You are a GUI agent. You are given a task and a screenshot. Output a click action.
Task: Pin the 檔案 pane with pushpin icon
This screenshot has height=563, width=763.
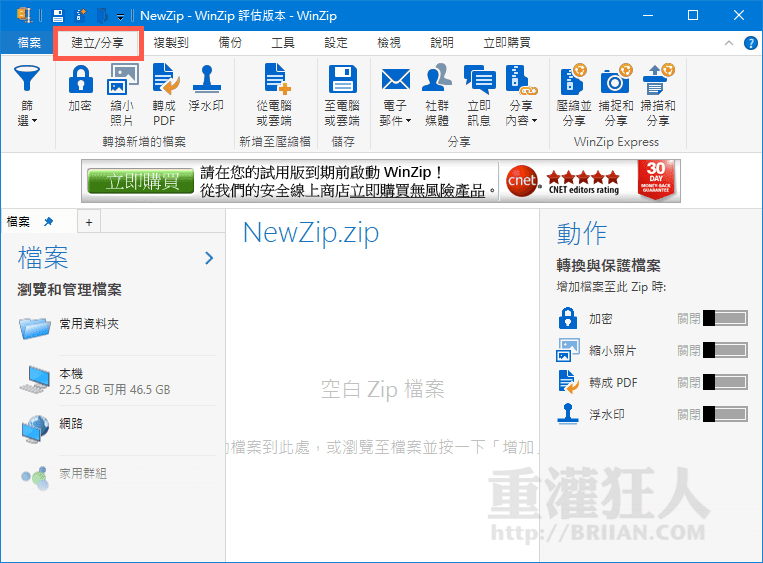[48, 222]
